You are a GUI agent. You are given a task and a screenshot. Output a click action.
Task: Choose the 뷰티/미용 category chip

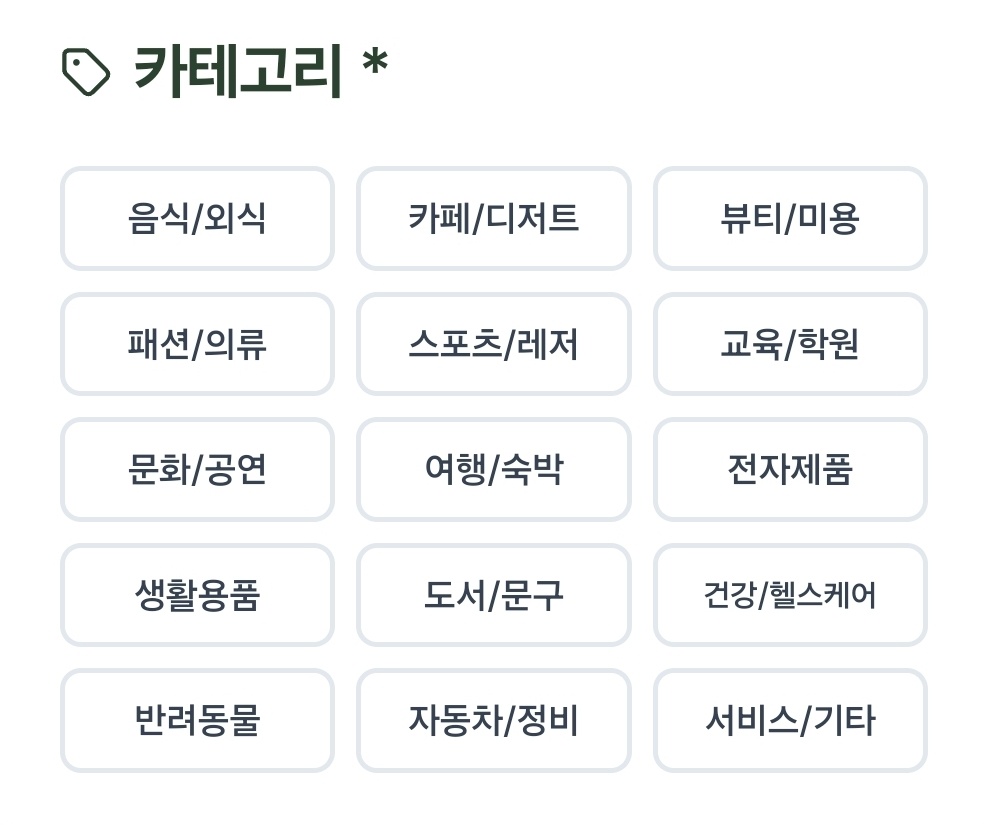coord(790,219)
